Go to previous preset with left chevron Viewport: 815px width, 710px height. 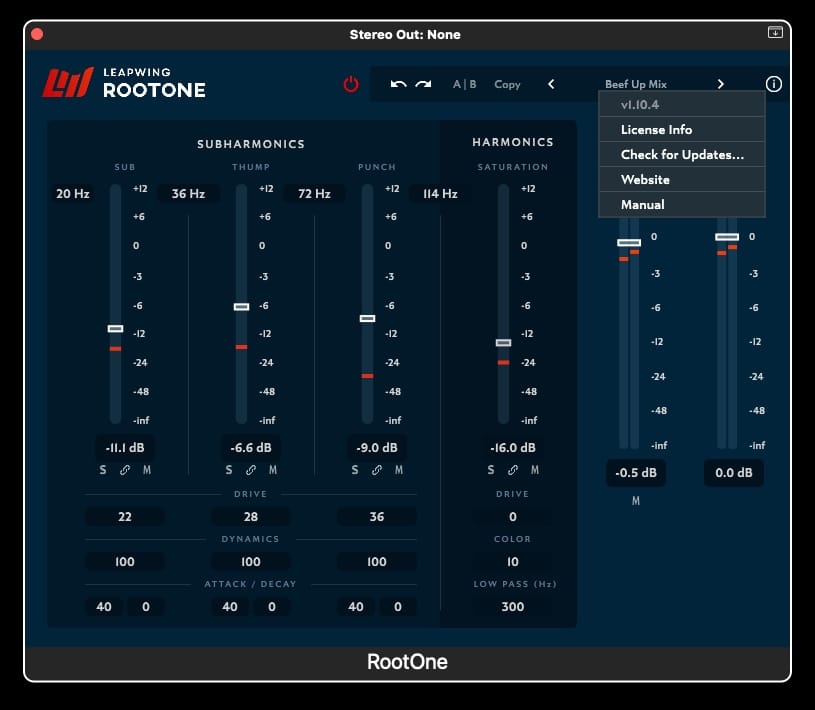click(x=551, y=84)
